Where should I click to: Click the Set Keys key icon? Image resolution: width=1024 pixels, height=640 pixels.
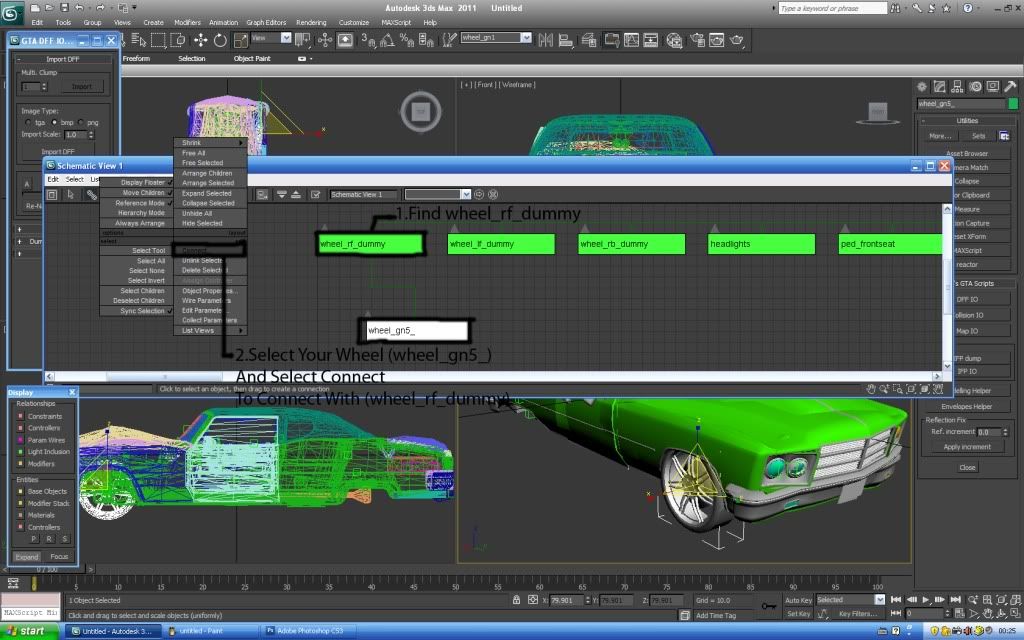[x=769, y=606]
